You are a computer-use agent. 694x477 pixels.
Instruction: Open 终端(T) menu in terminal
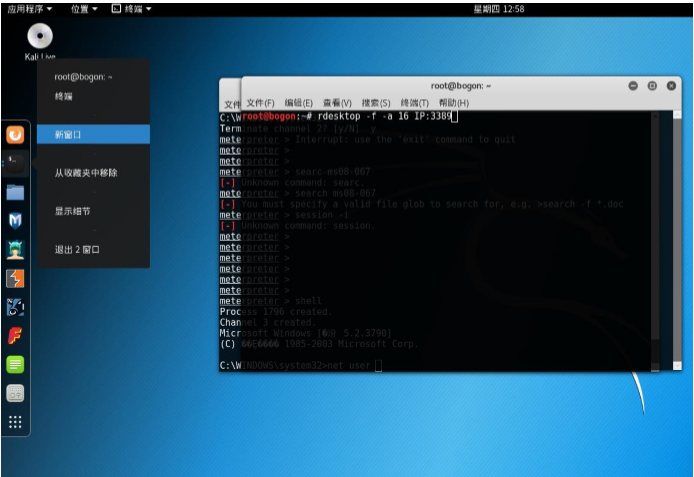click(415, 103)
